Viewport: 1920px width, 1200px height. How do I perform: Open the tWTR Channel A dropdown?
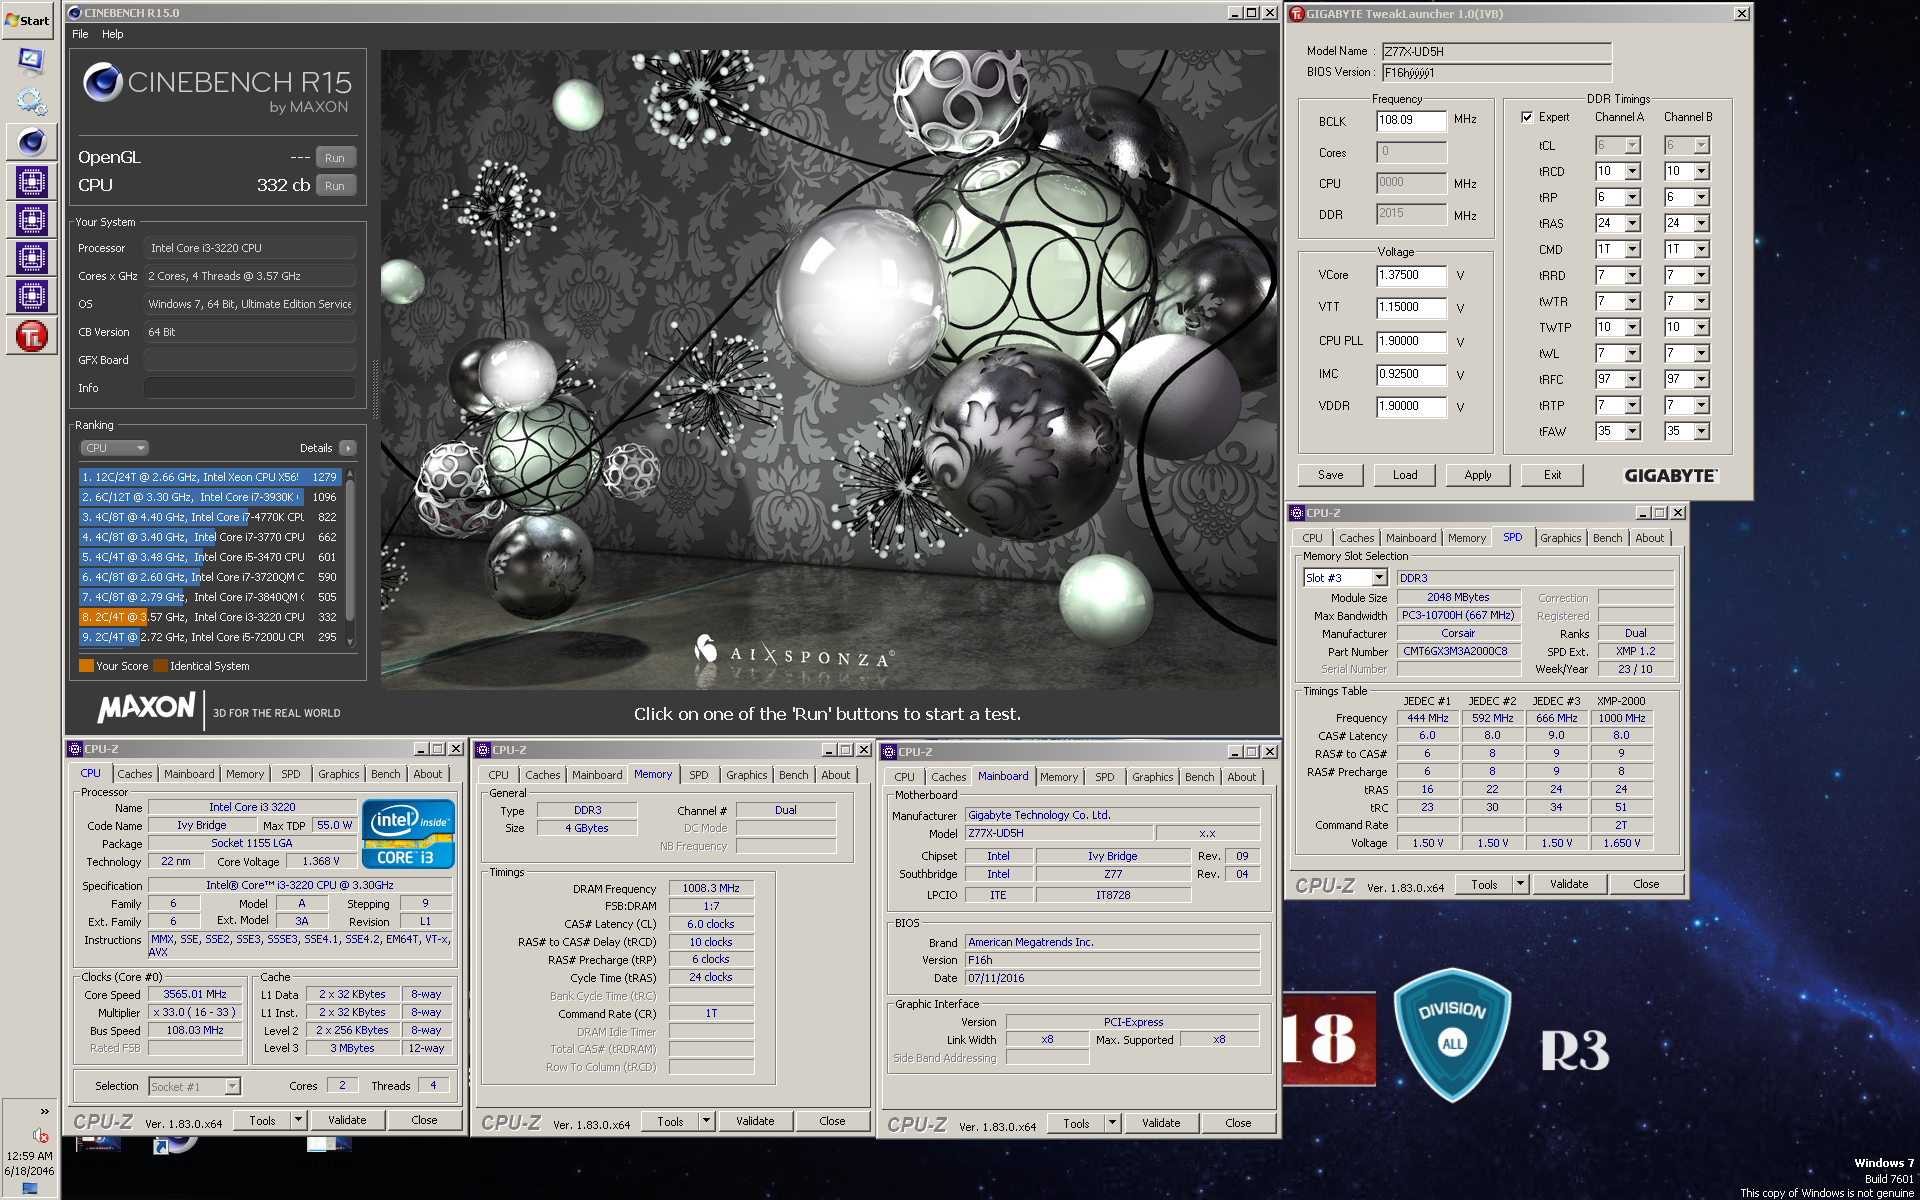tap(1632, 301)
